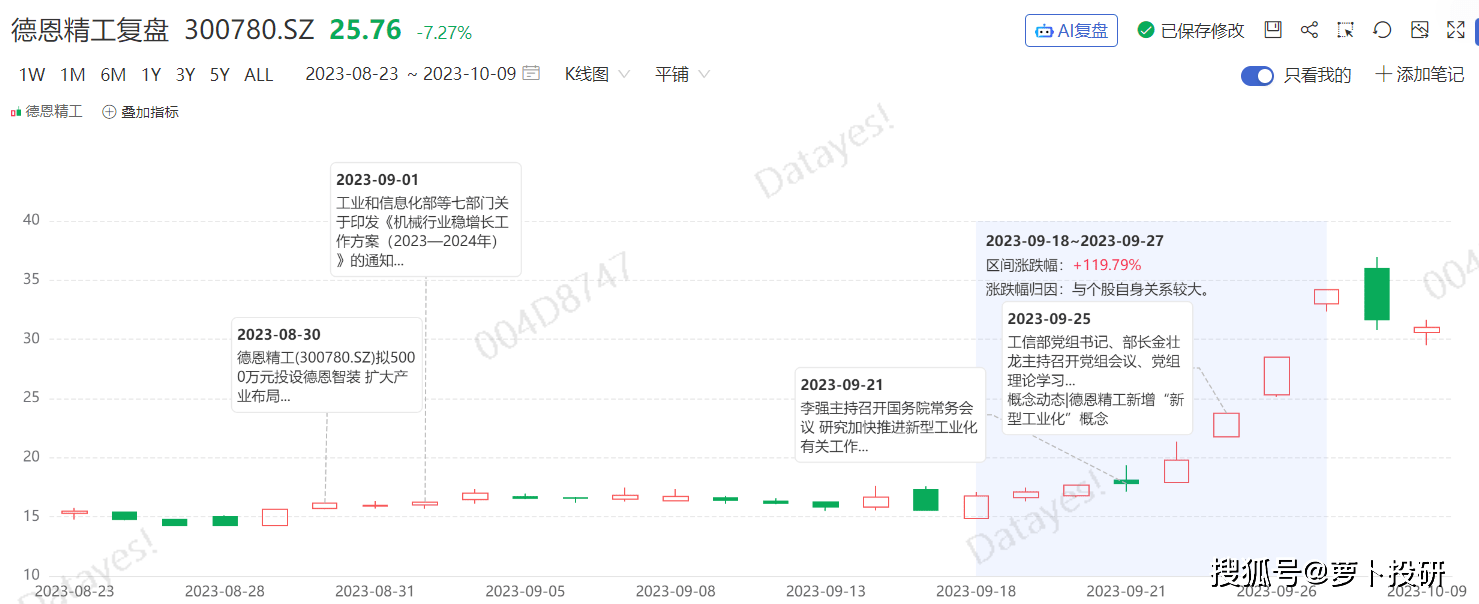This screenshot has height=604, width=1479.
Task: Export chart as image icon
Action: pos(1419,30)
